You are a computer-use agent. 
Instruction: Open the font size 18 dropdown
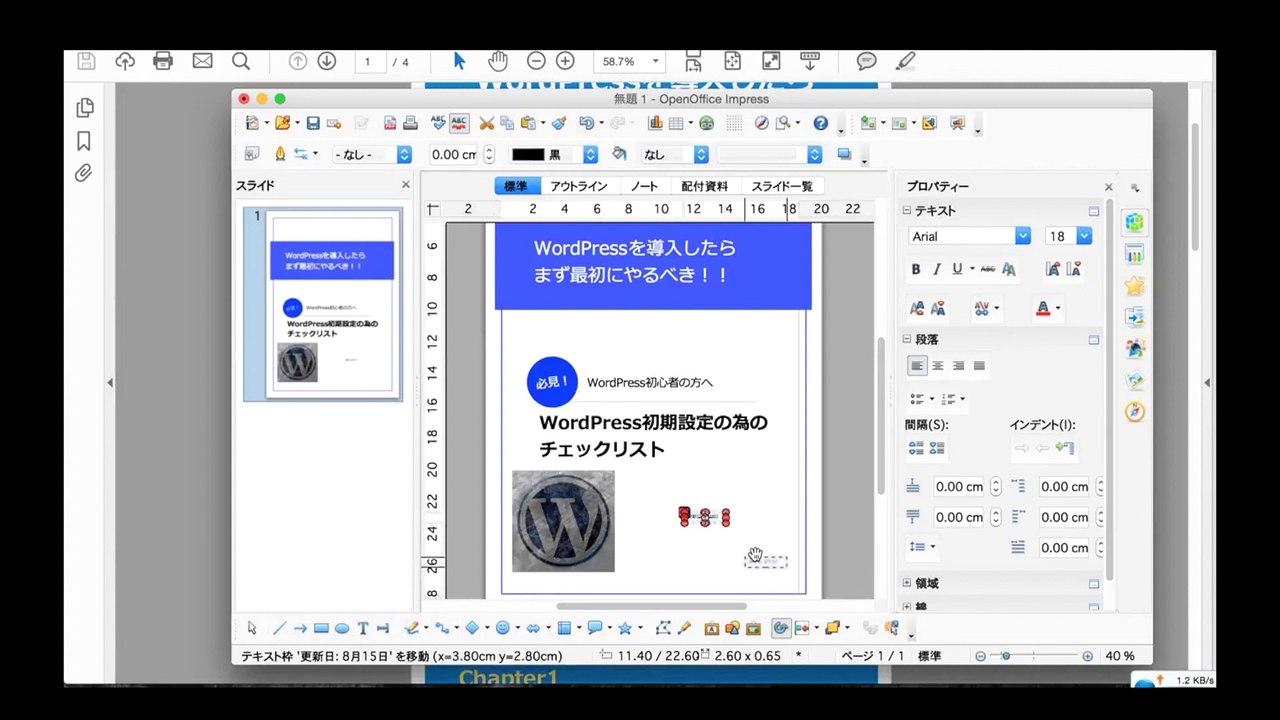click(x=1084, y=236)
